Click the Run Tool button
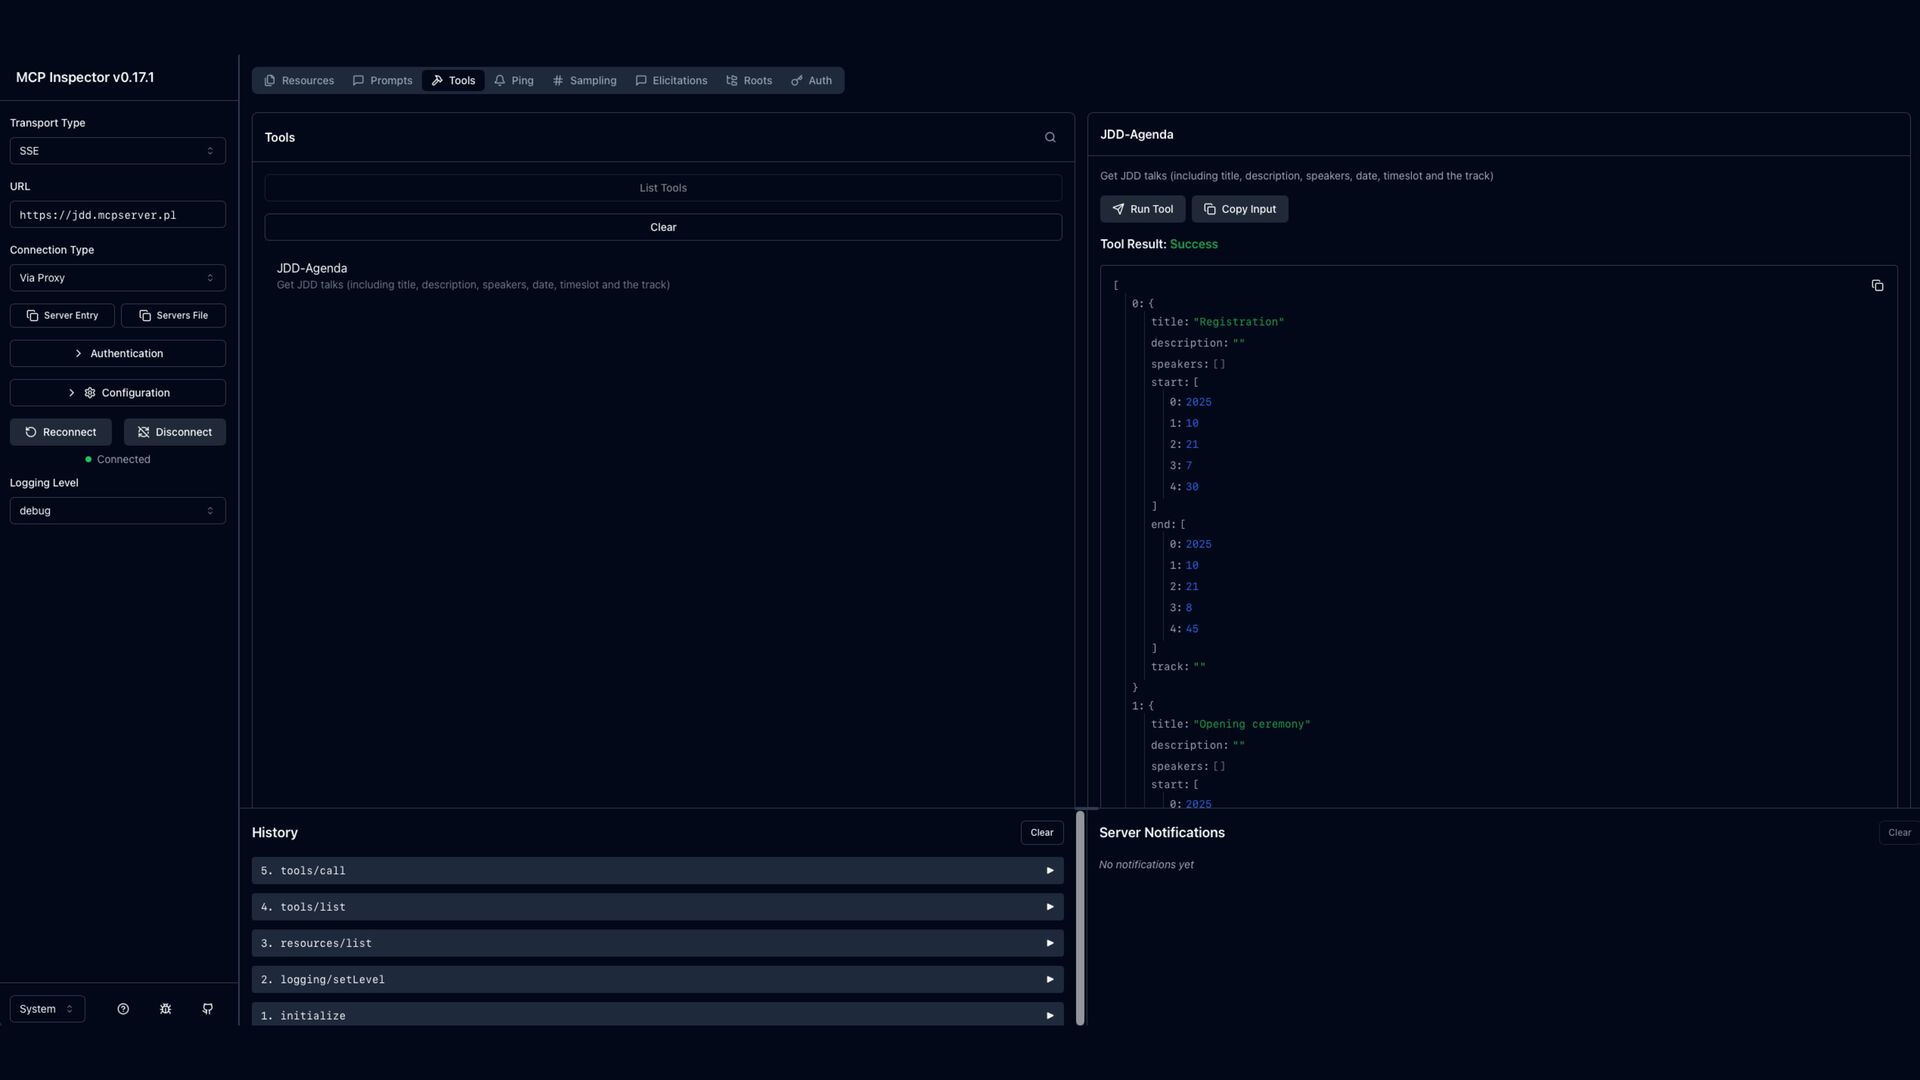The height and width of the screenshot is (1080, 1920). pos(1142,209)
